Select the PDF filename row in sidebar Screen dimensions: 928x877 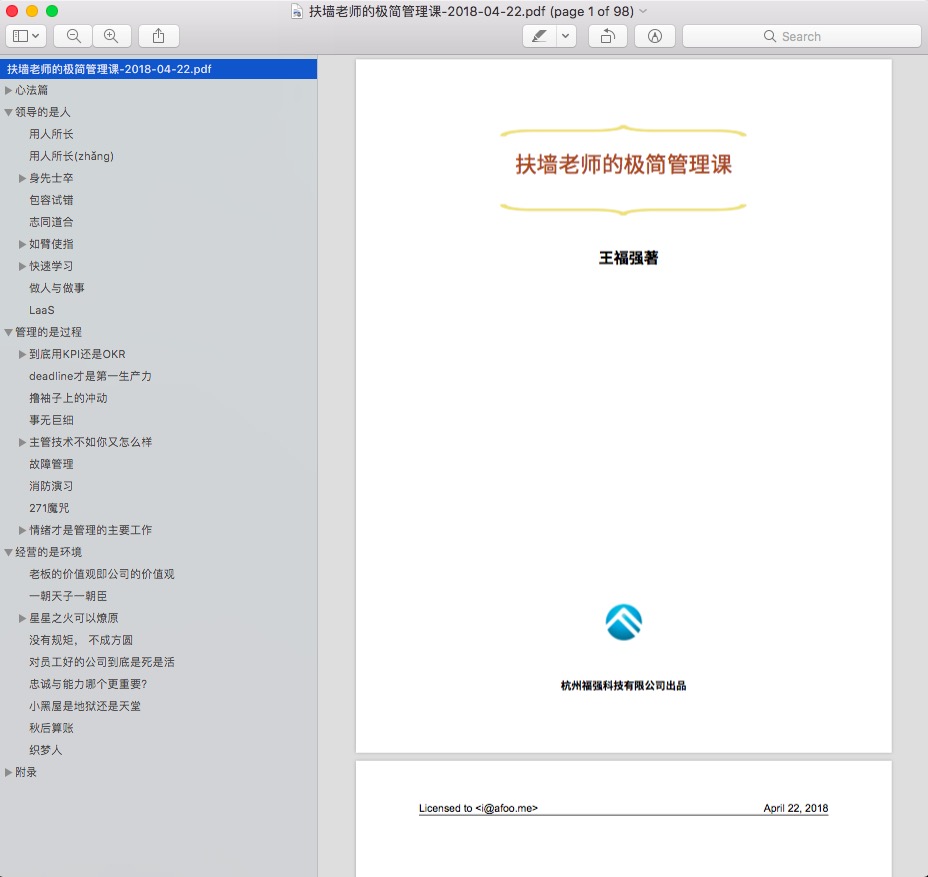(159, 69)
